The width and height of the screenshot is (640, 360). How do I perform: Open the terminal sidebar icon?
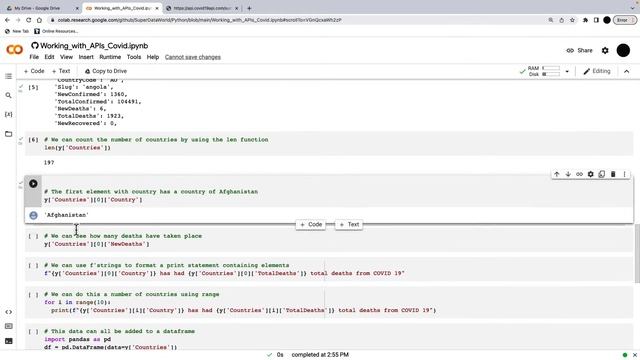8,341
